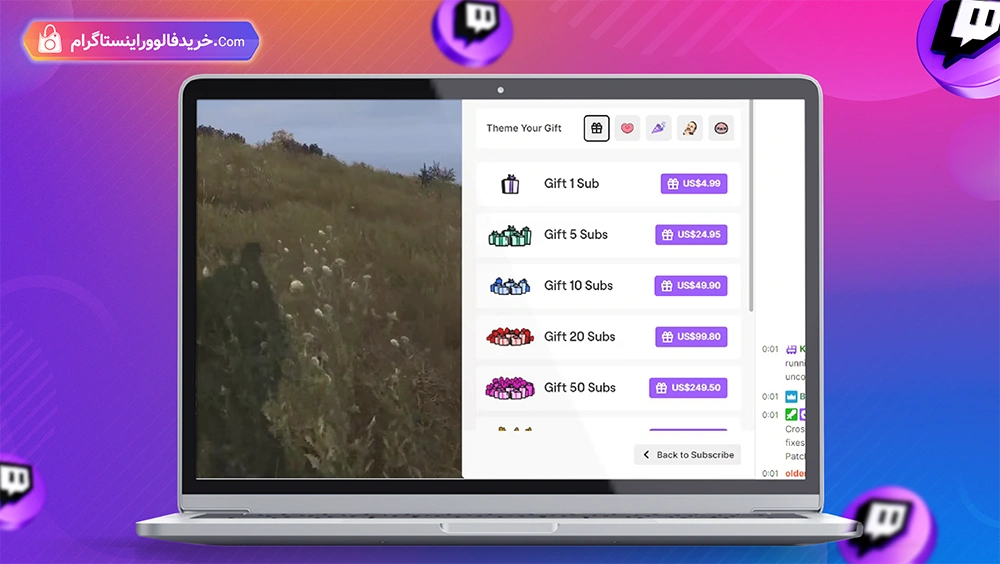Viewport: 1000px width, 564px height.
Task: Buy Gift 1 Sub for US$4.99
Action: coord(694,184)
